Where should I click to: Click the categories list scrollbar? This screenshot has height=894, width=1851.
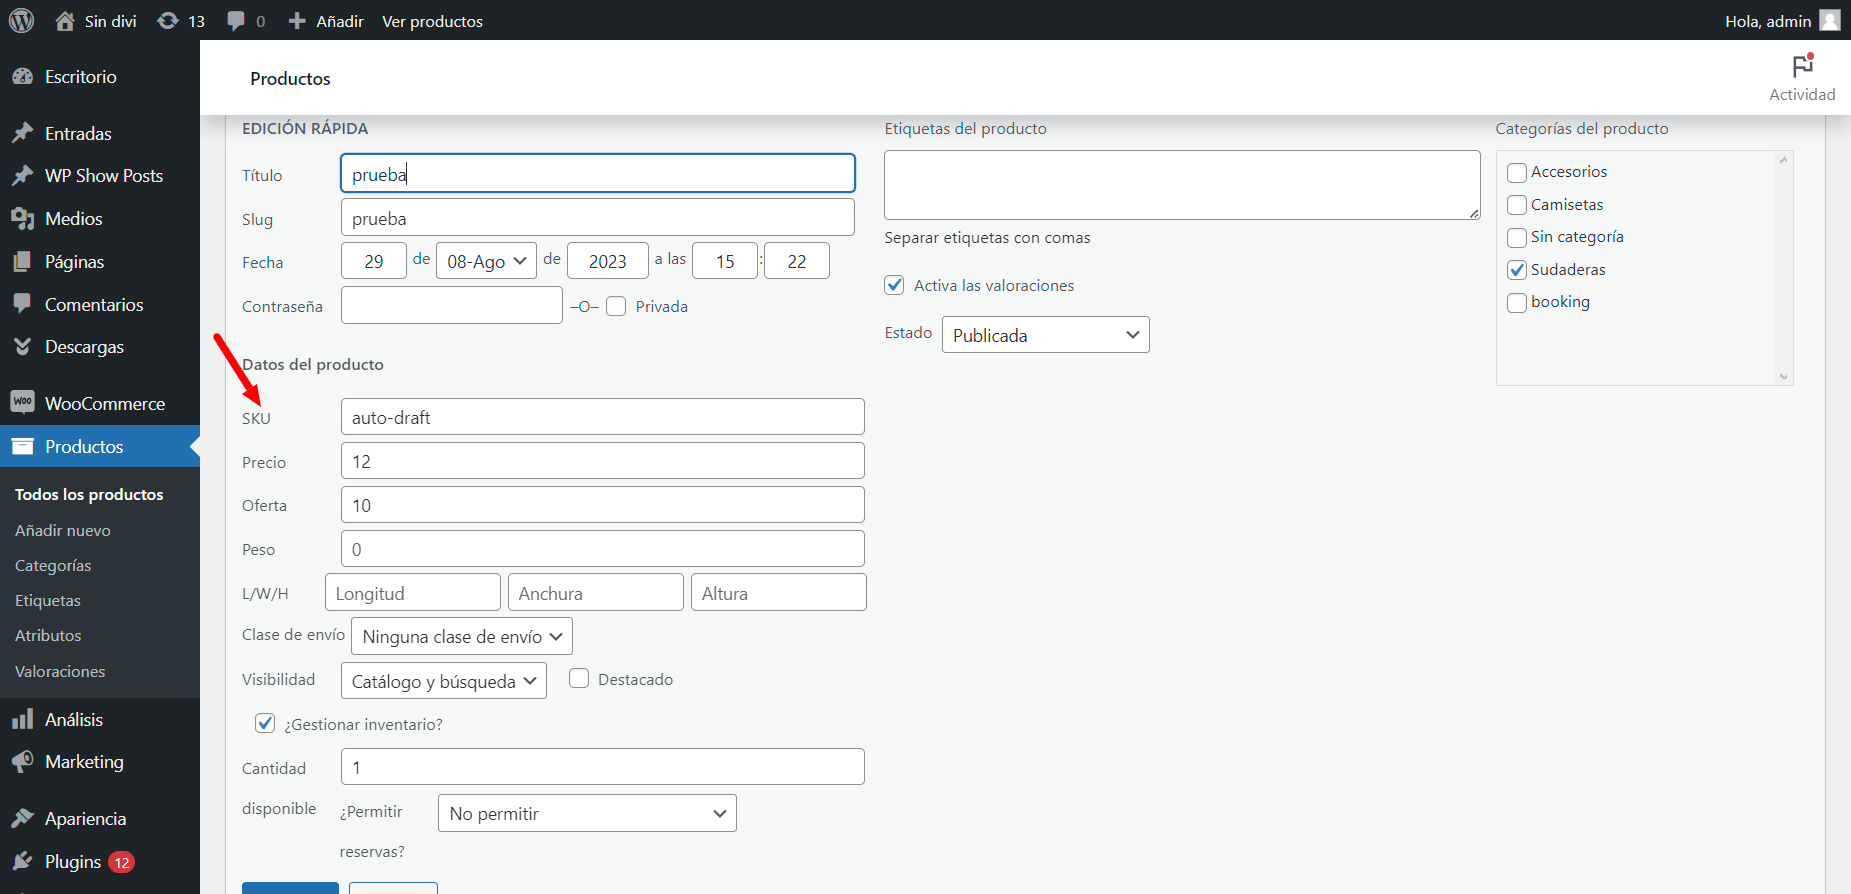point(1783,268)
